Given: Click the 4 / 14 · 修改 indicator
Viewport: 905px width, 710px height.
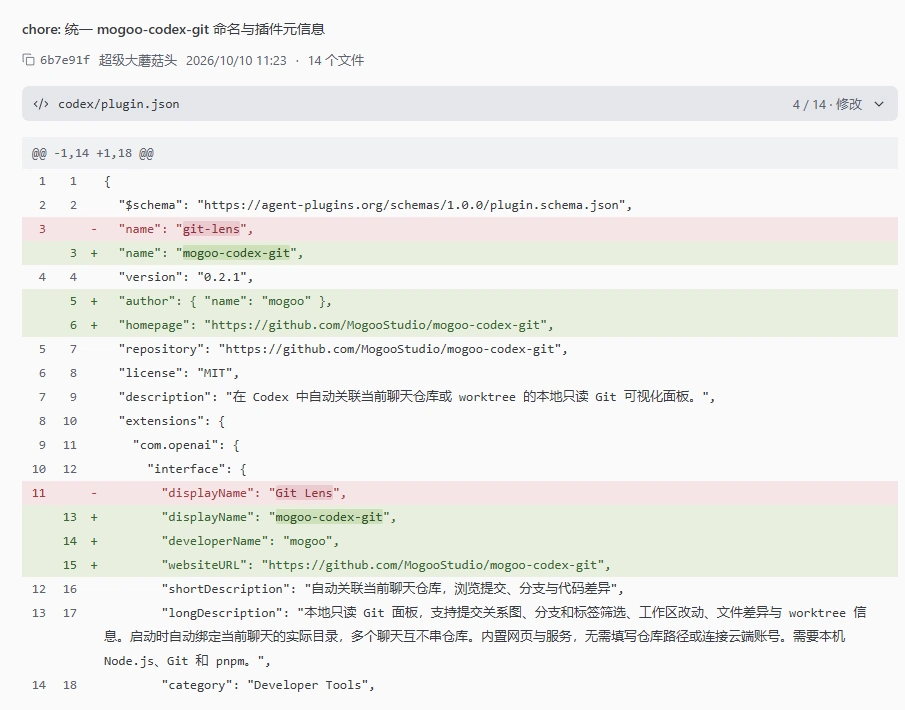Looking at the screenshot, I should 827,104.
